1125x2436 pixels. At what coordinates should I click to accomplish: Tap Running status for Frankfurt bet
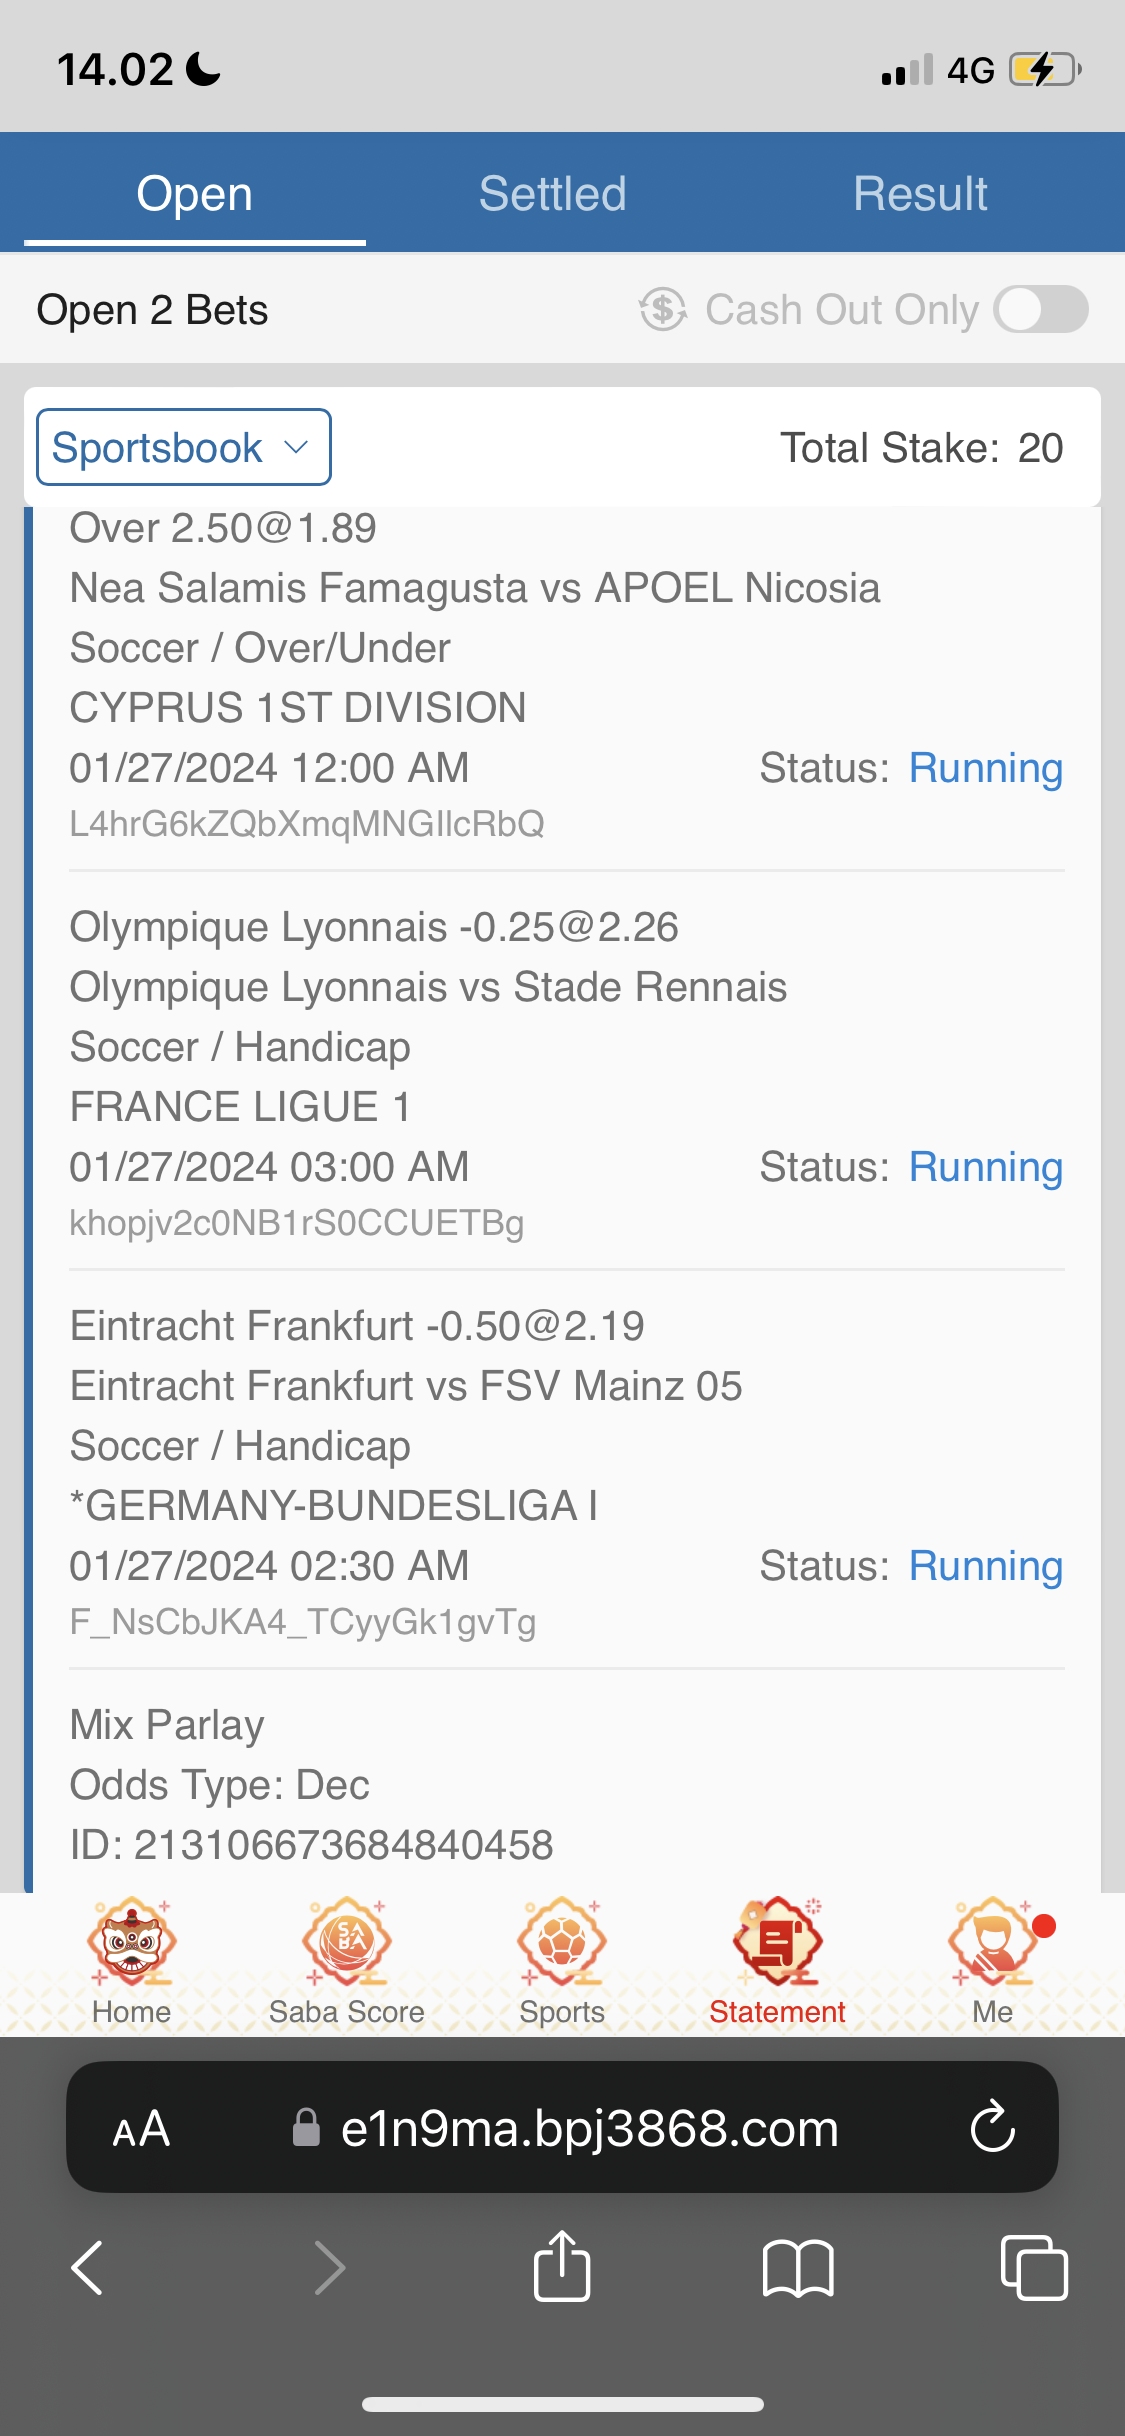tap(985, 1566)
